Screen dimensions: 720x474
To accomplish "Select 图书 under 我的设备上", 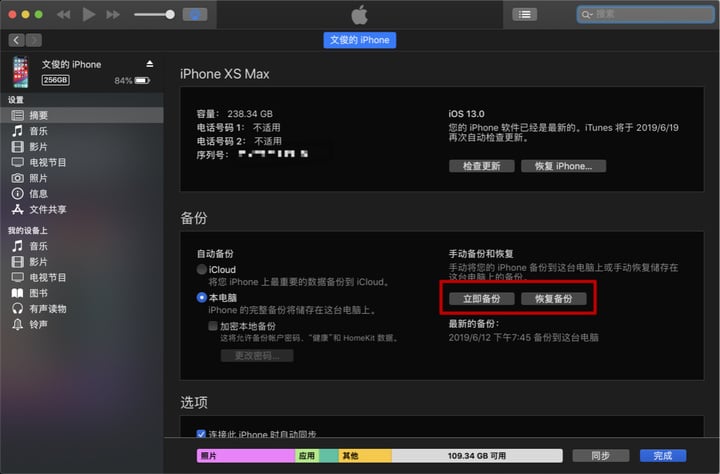I will click(38, 293).
